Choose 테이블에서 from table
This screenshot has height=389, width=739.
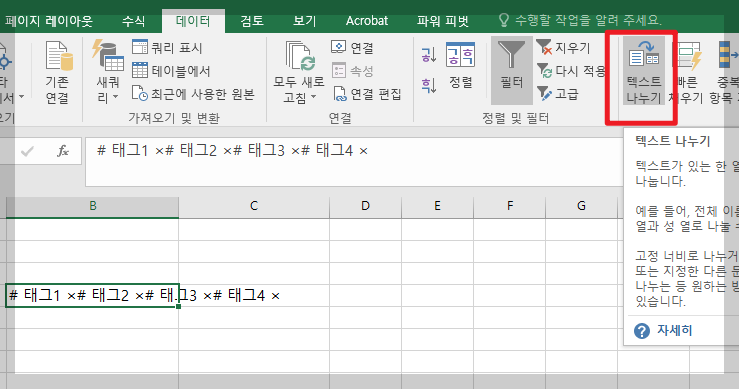[x=171, y=71]
